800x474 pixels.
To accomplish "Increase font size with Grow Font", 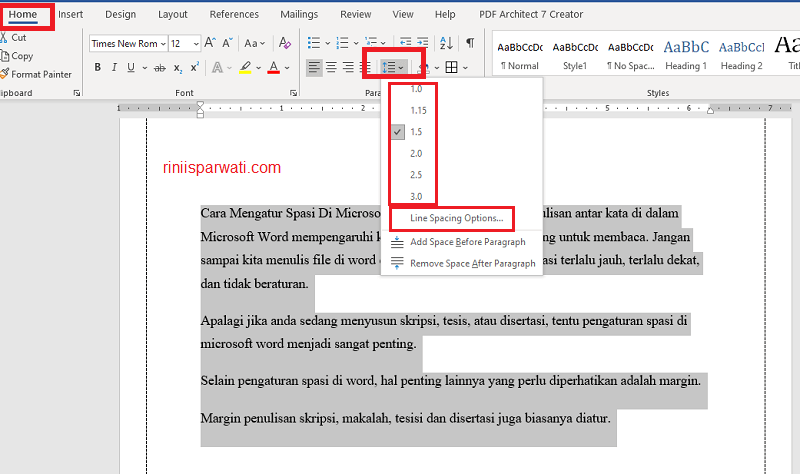I will click(x=210, y=43).
